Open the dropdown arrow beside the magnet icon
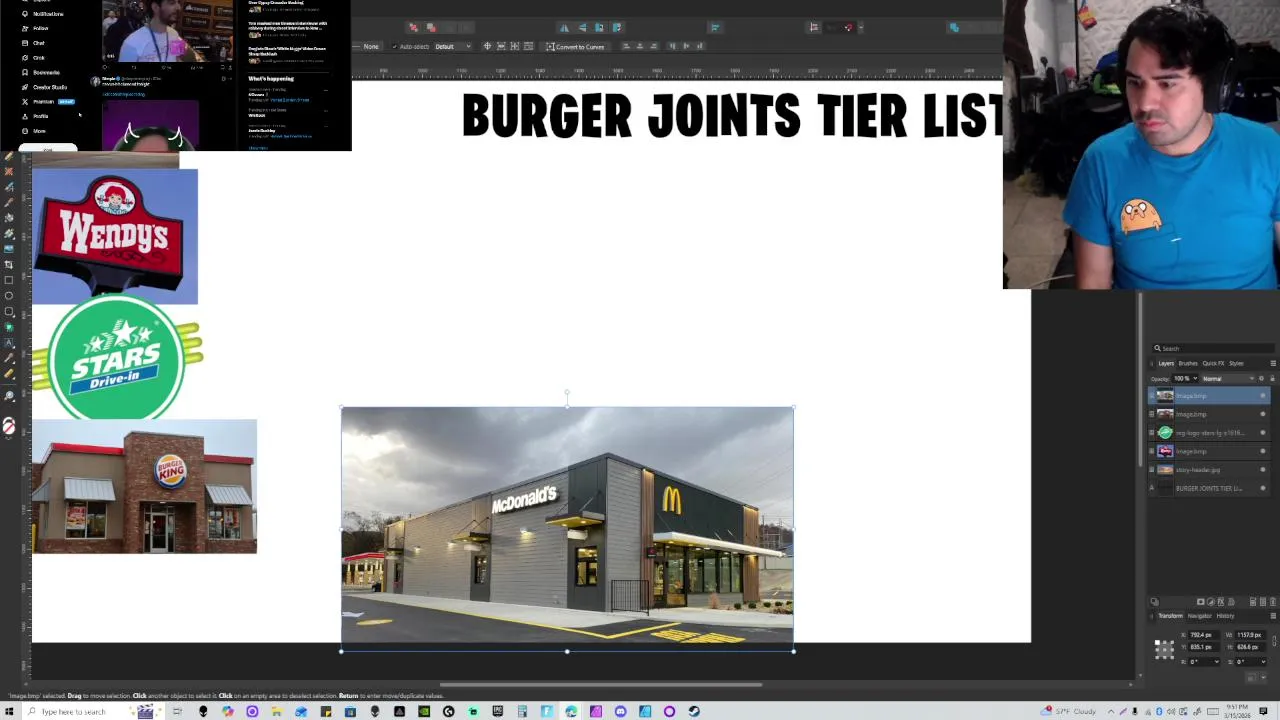 coord(860,28)
